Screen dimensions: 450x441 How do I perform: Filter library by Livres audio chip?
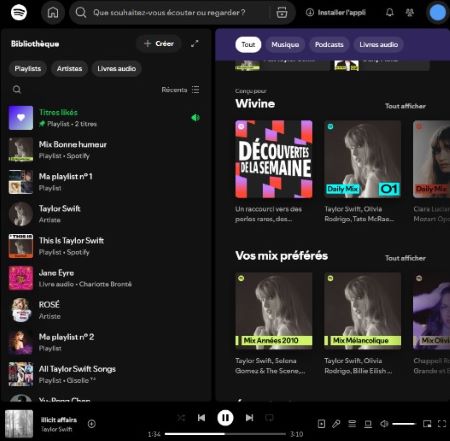116,69
